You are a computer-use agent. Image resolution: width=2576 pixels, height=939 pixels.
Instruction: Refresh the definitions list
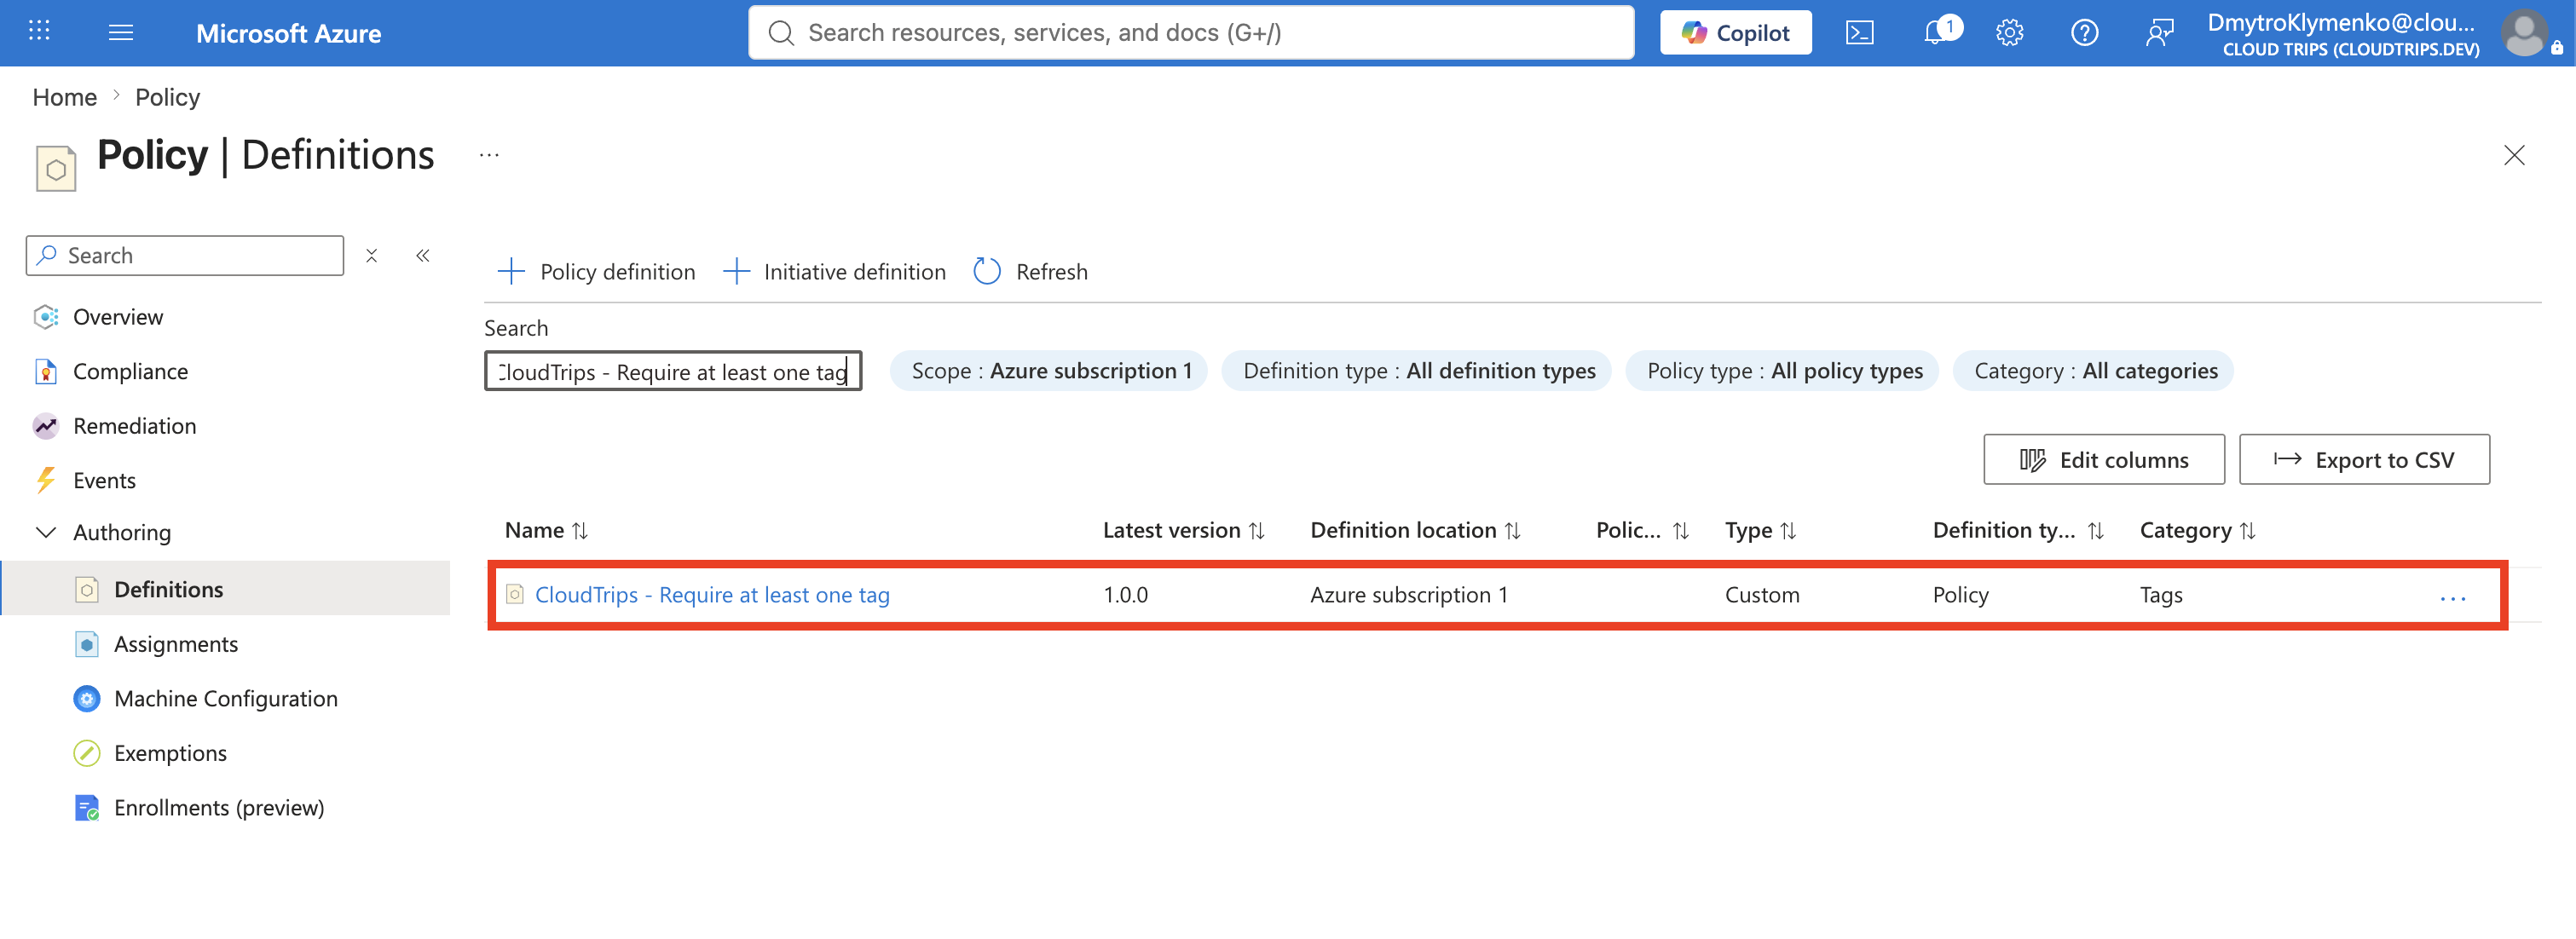coord(1030,271)
